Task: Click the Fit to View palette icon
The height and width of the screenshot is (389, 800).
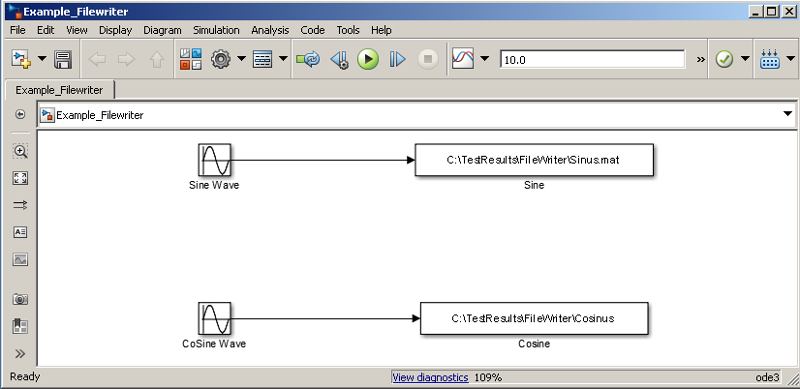Action: point(20,178)
